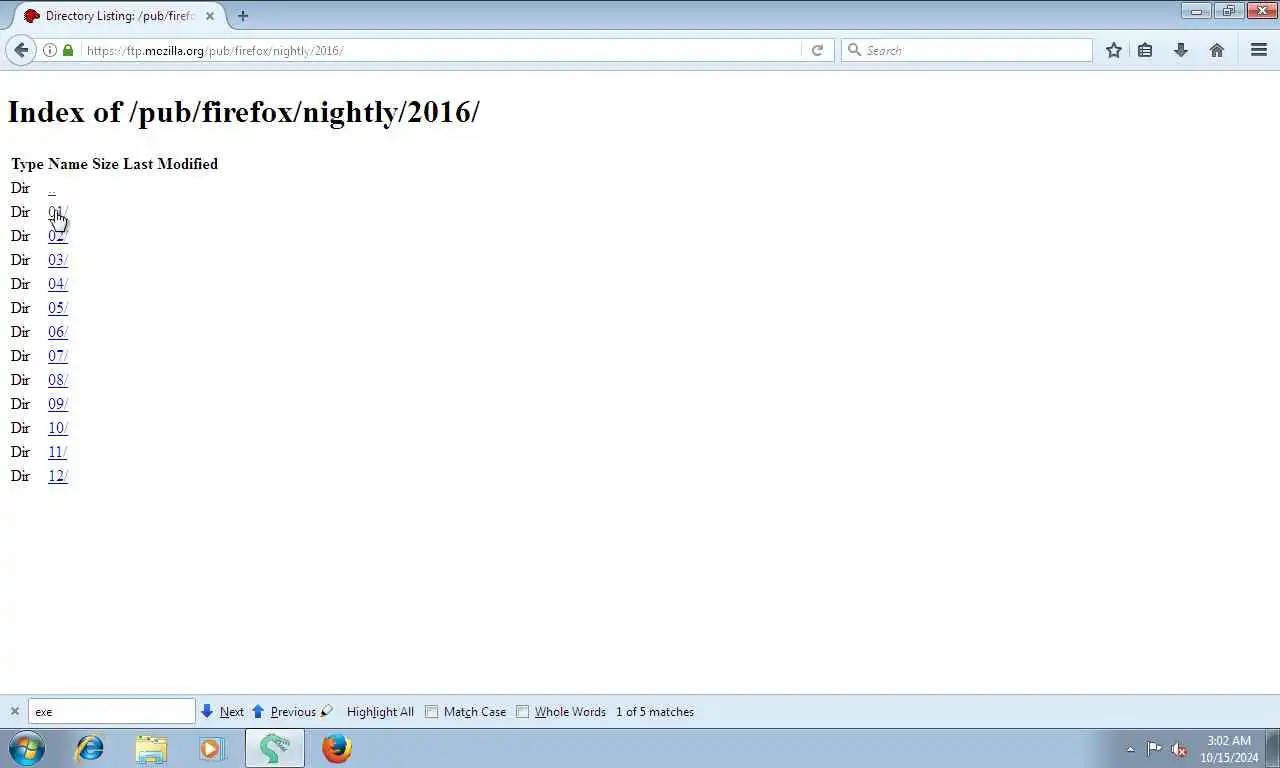The image size is (1280, 768).
Task: Open Windows Media Player in taskbar
Action: pyautogui.click(x=212, y=748)
